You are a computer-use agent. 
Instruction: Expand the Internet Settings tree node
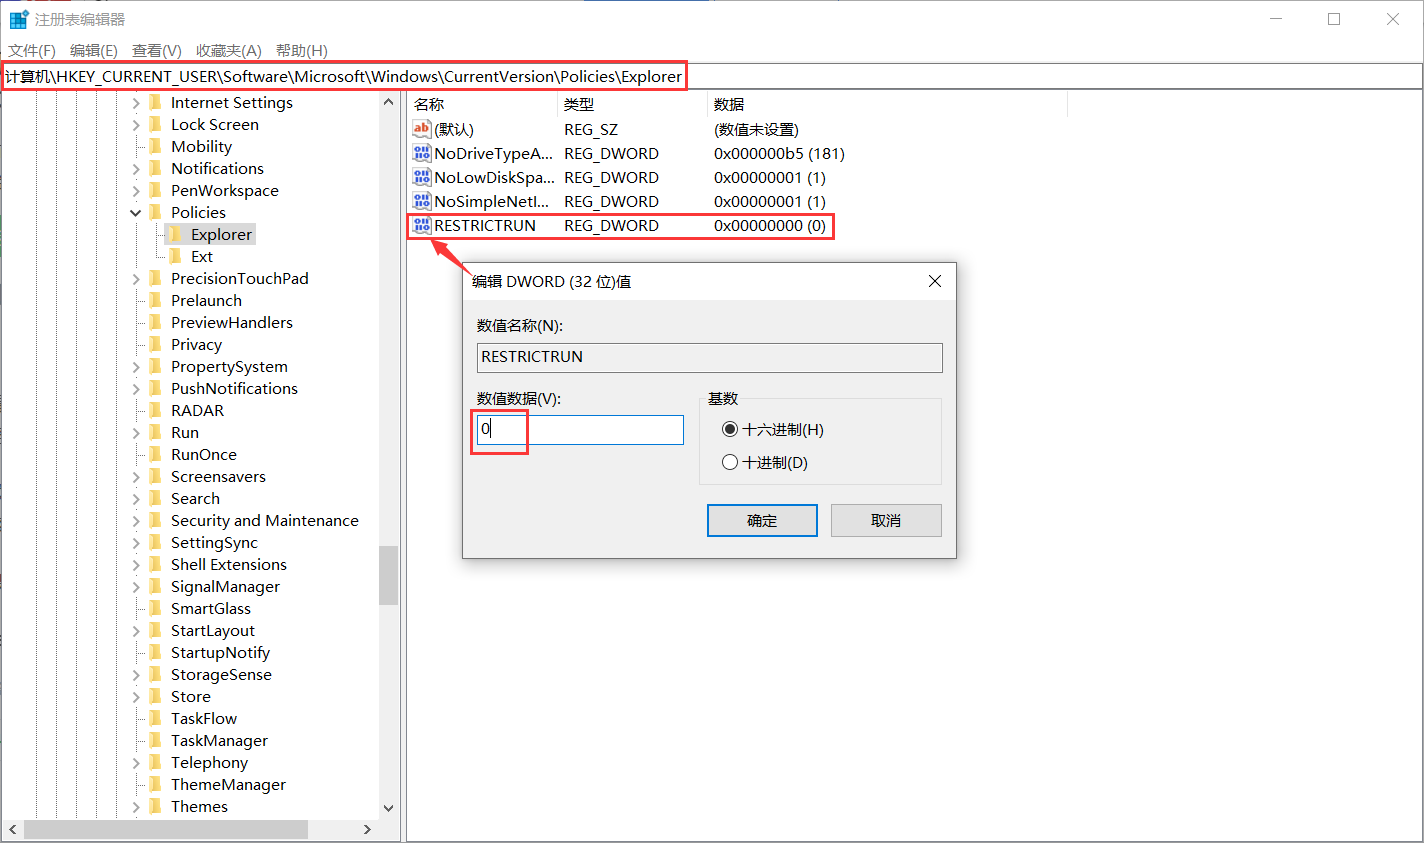pos(135,102)
